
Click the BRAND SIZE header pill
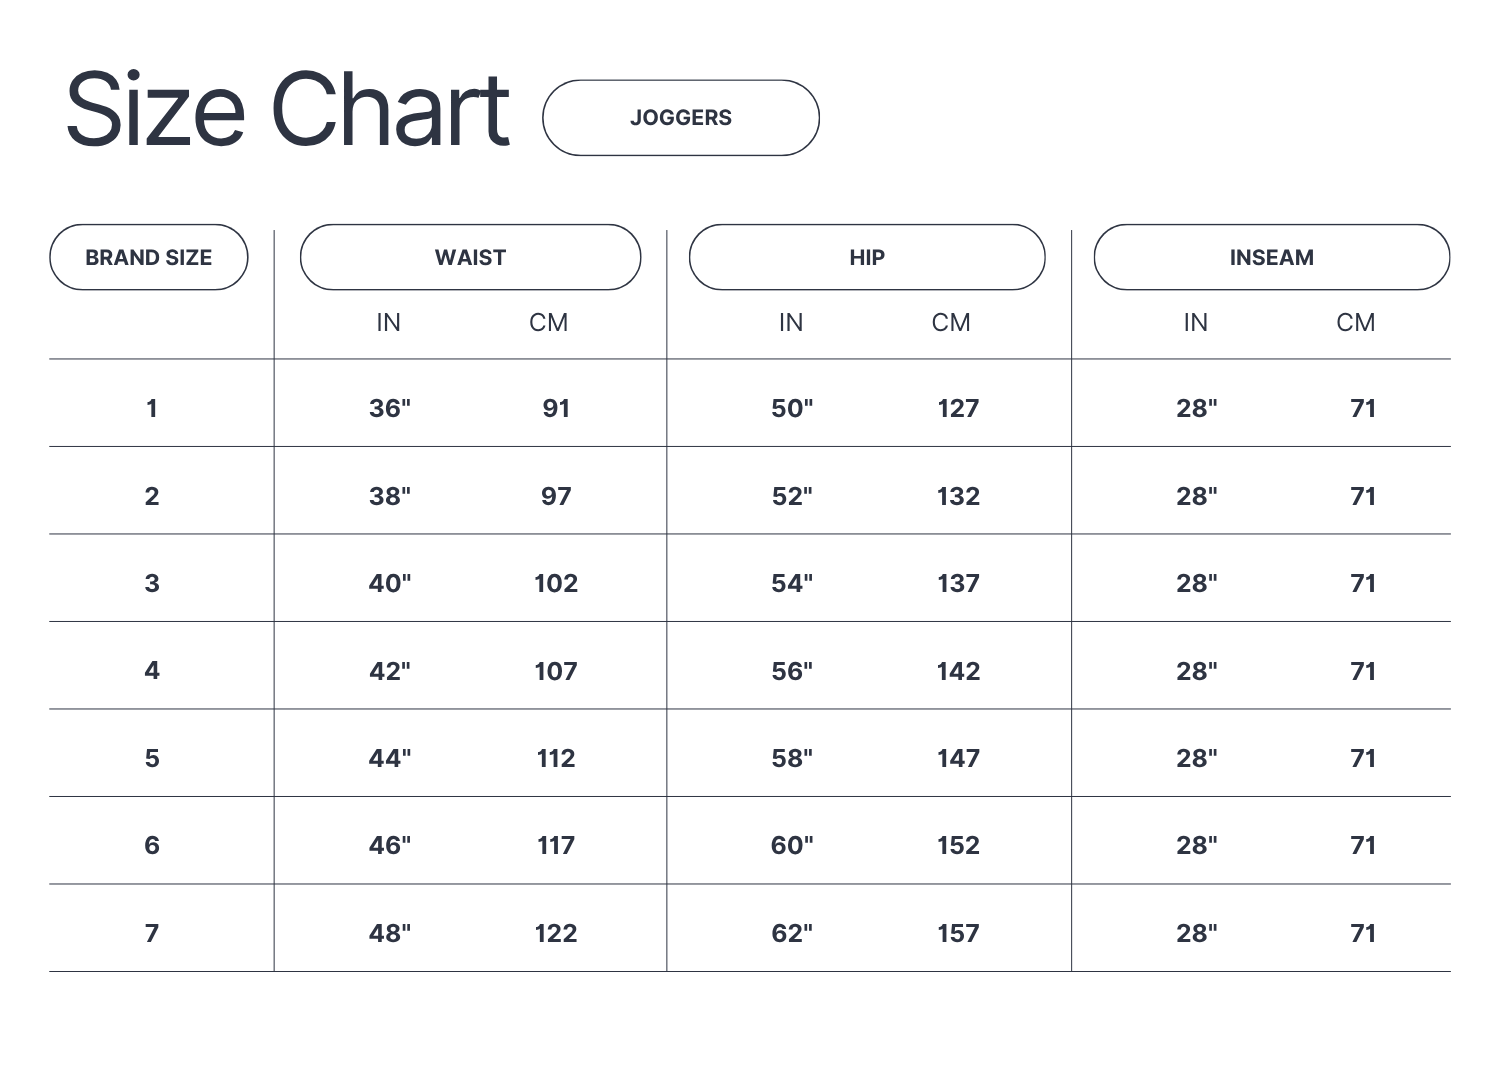(x=148, y=258)
